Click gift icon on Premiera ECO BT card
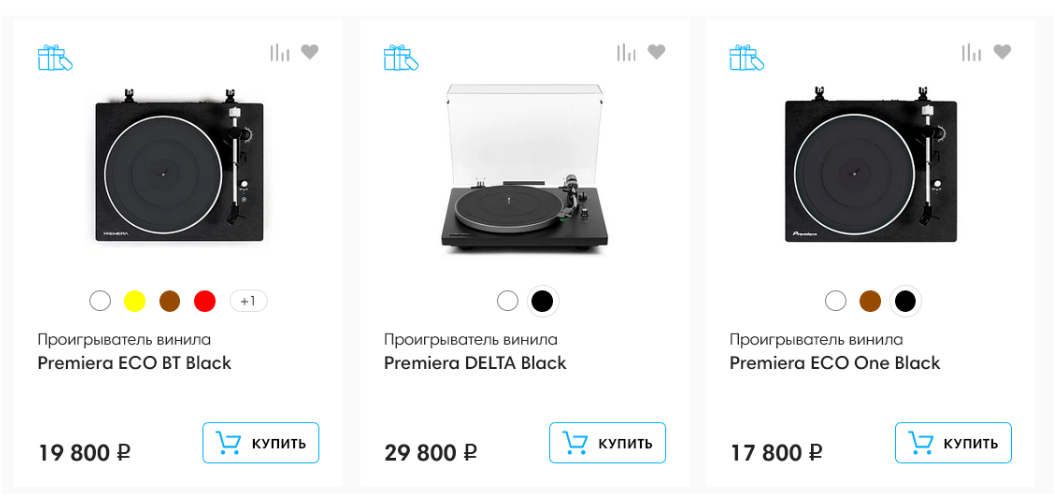This screenshot has width=1055, height=500. tap(55, 58)
